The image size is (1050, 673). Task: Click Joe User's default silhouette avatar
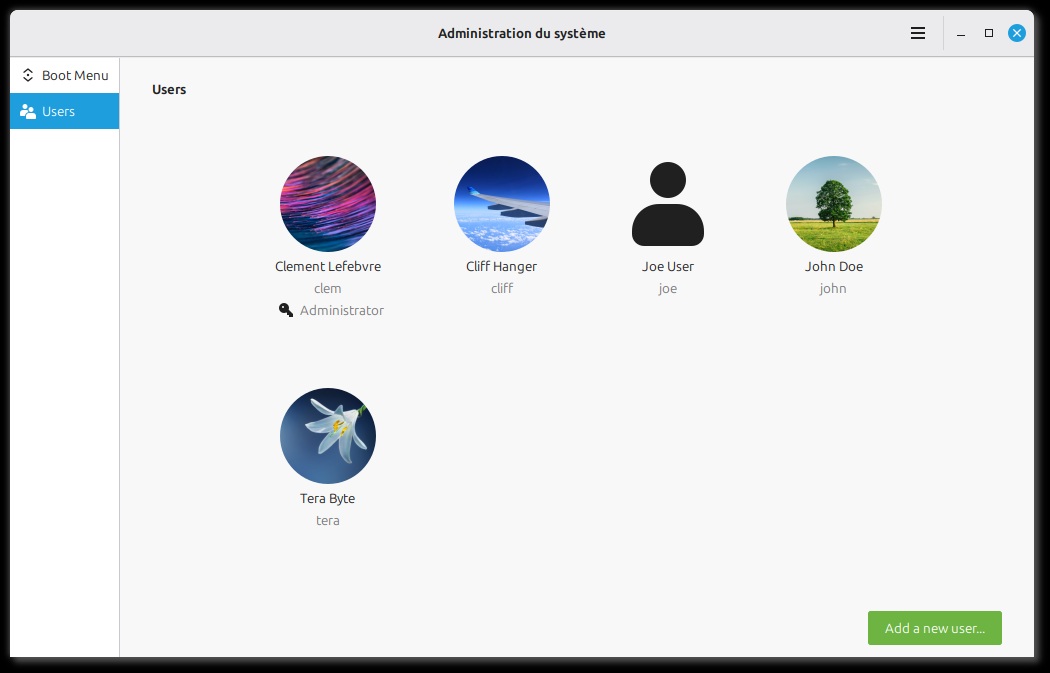point(667,203)
